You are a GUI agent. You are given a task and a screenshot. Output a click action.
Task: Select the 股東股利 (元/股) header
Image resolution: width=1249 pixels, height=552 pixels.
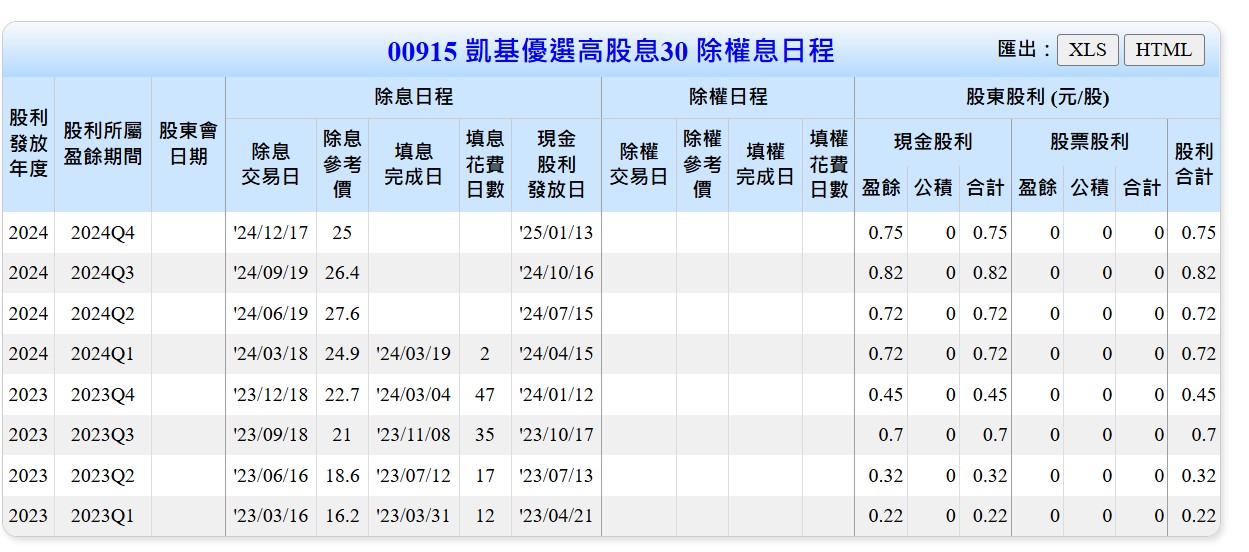click(x=1037, y=97)
